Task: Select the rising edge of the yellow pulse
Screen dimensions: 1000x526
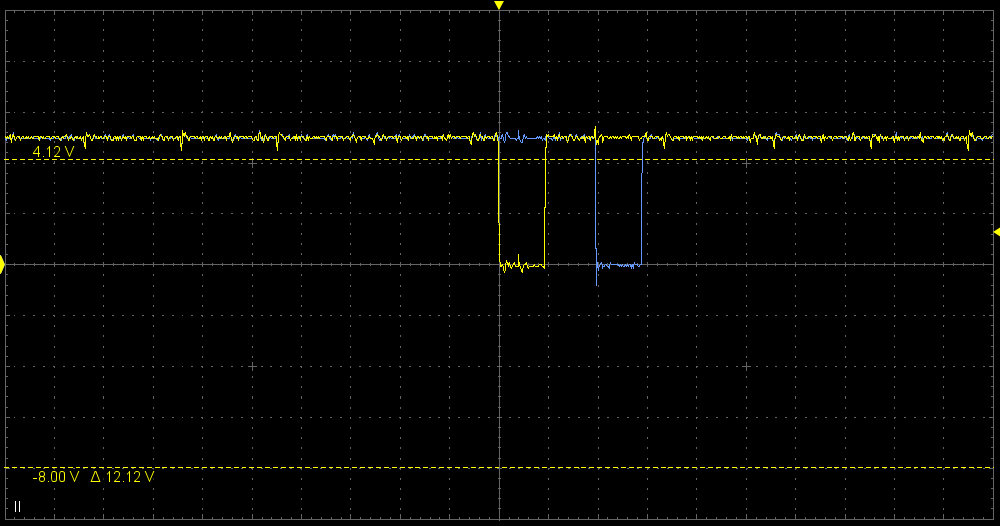Action: 545,200
